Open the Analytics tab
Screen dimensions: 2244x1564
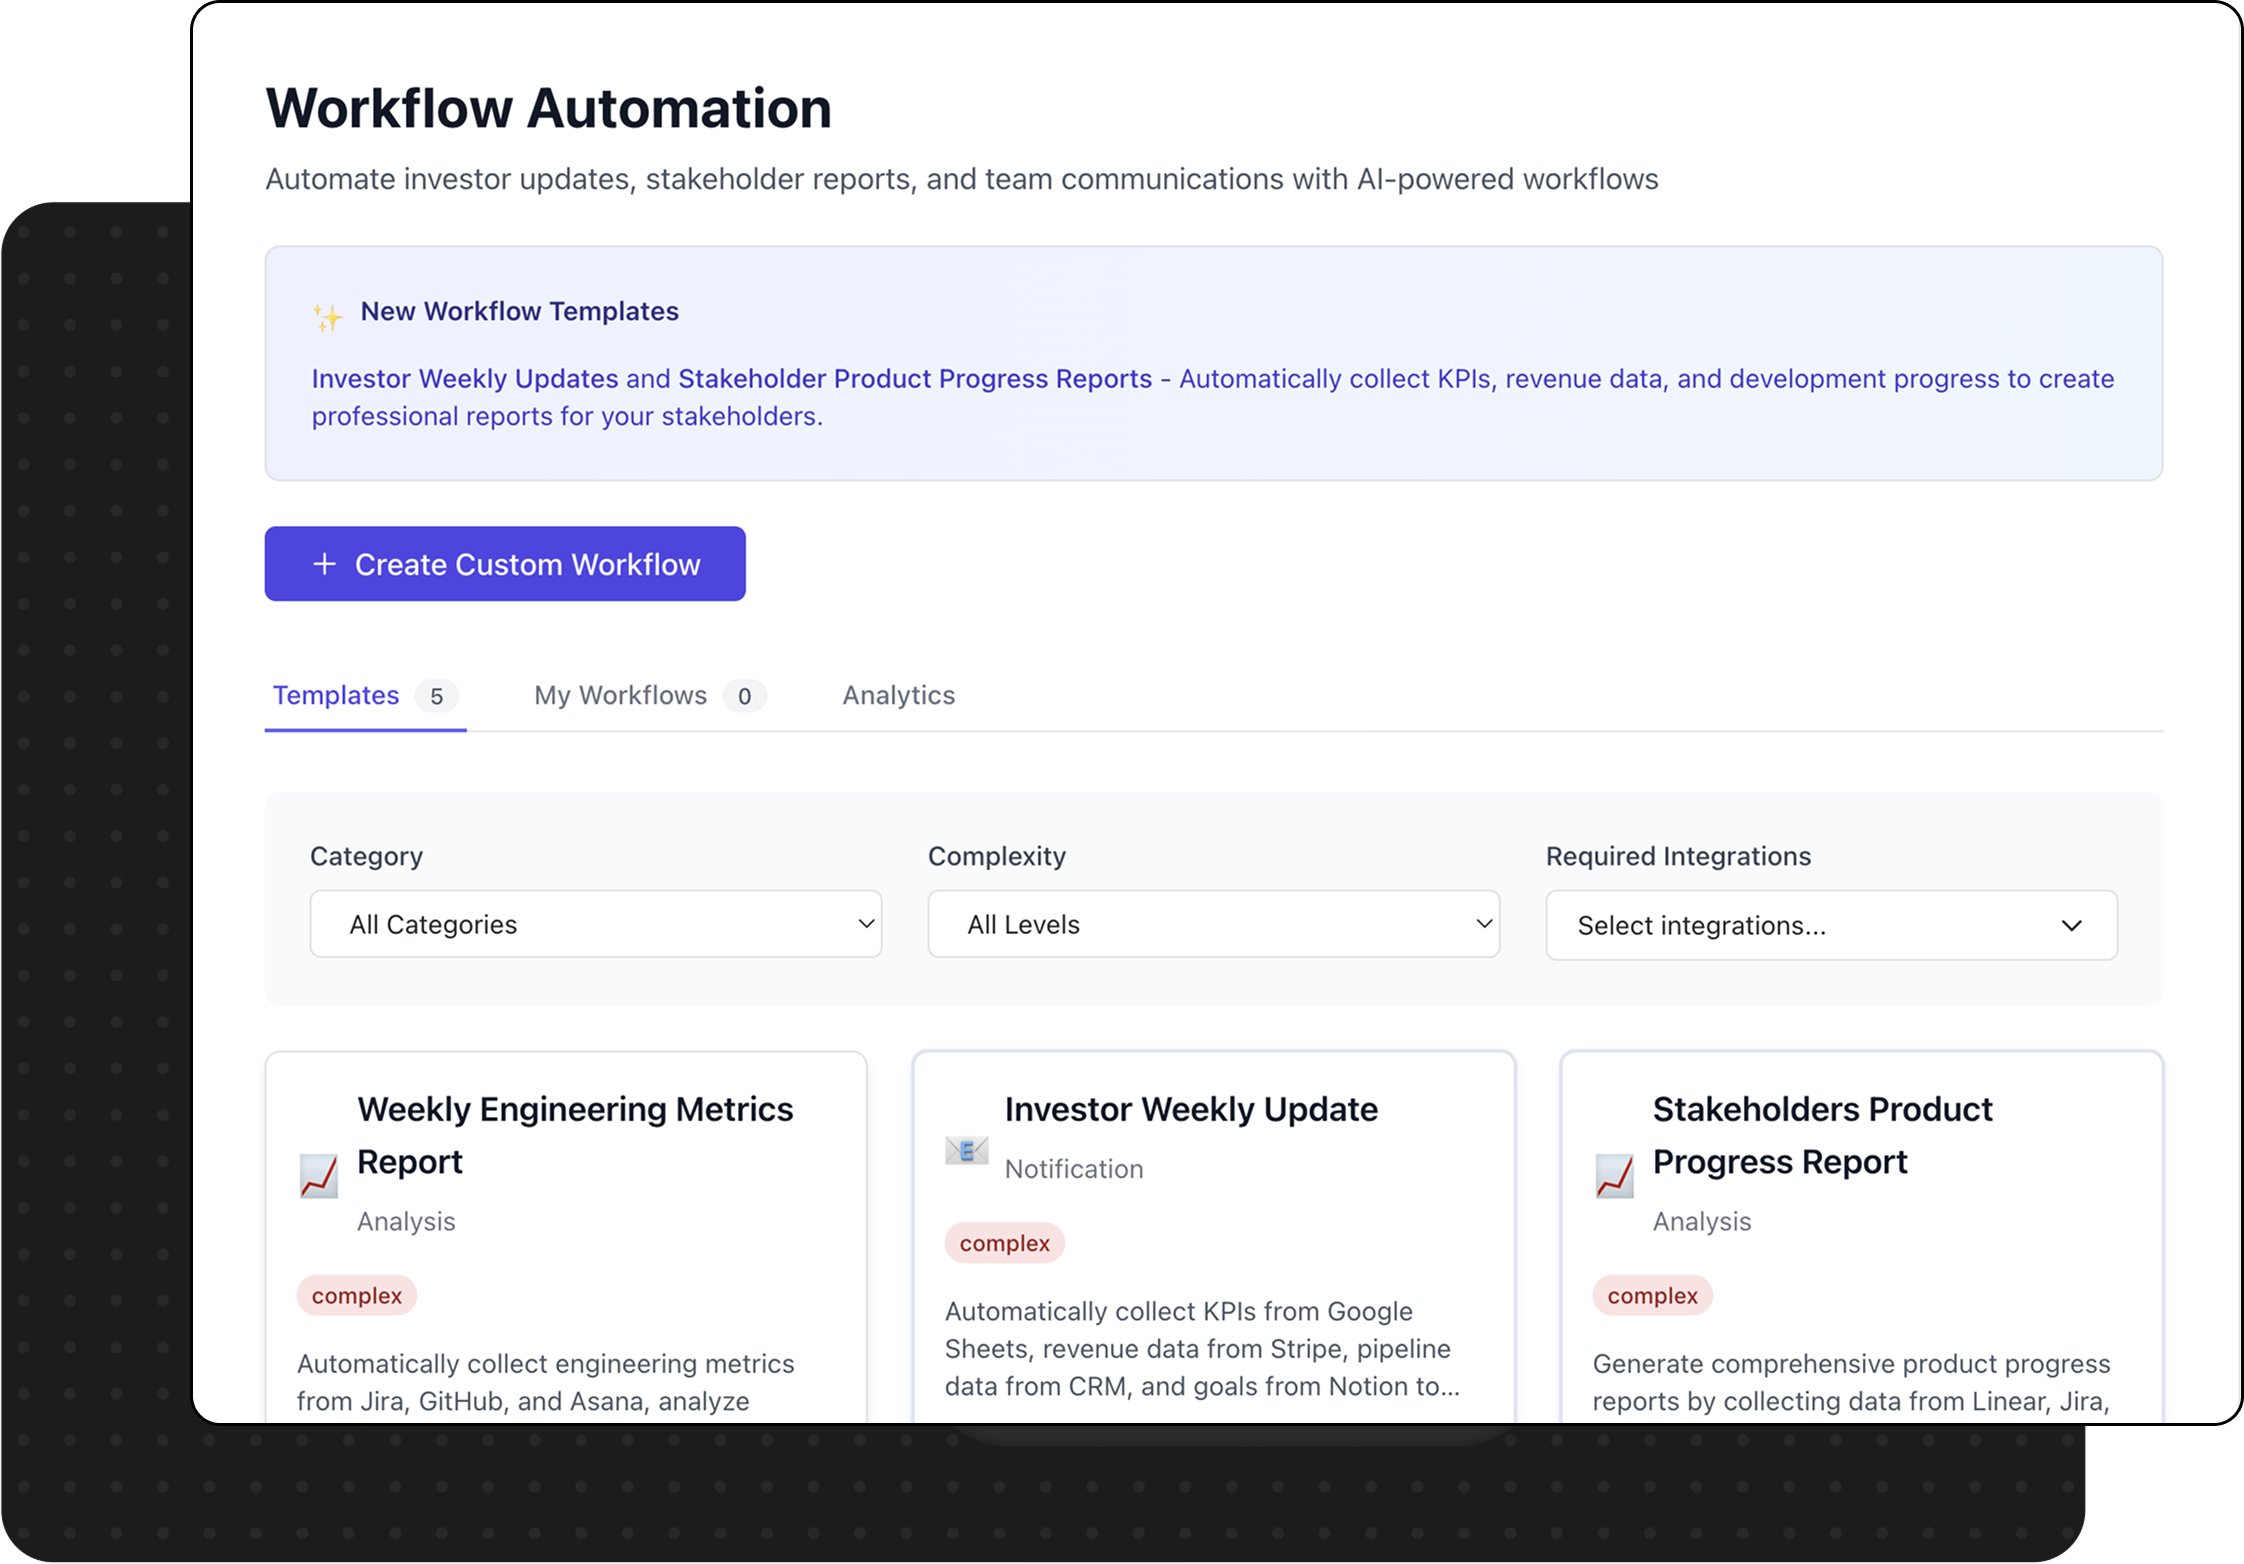click(898, 695)
